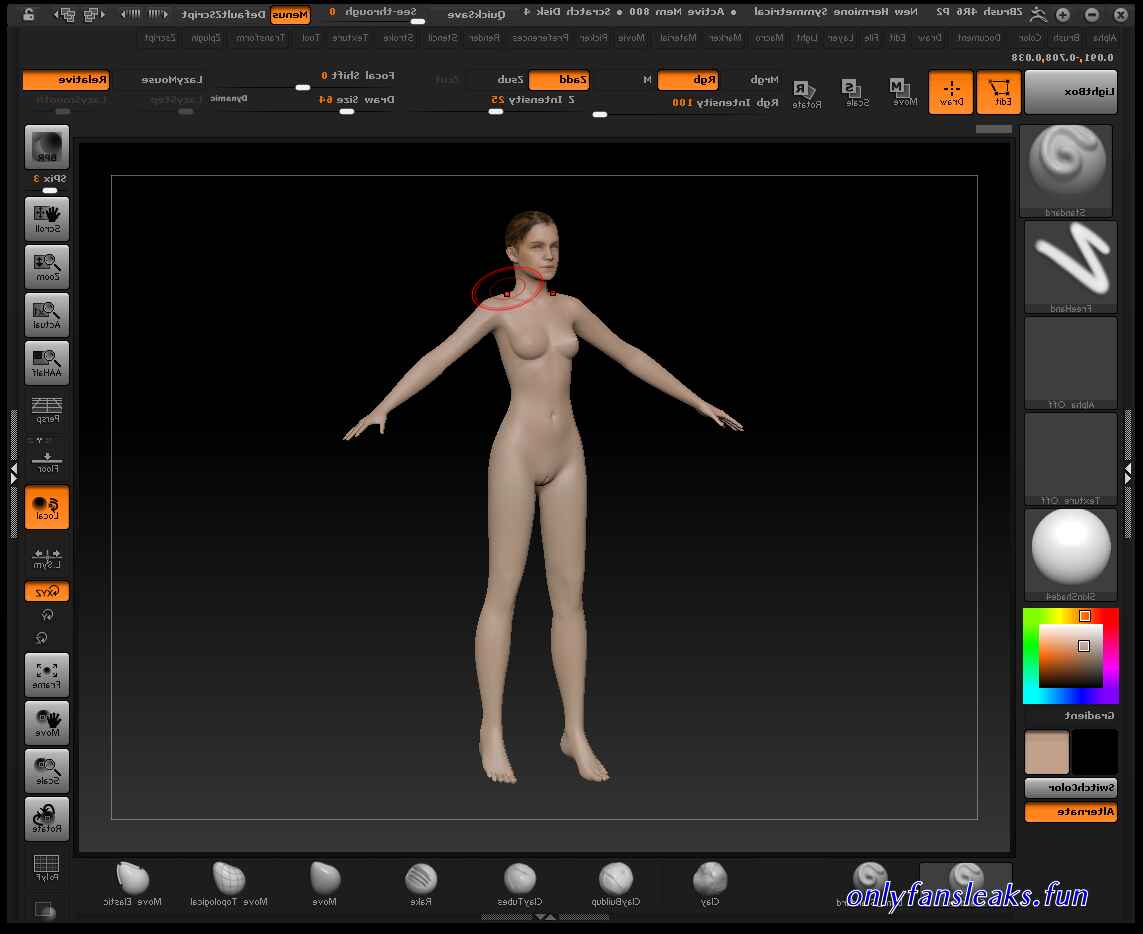The height and width of the screenshot is (934, 1143).
Task: Click the SwitchColor button
Action: tap(1071, 787)
